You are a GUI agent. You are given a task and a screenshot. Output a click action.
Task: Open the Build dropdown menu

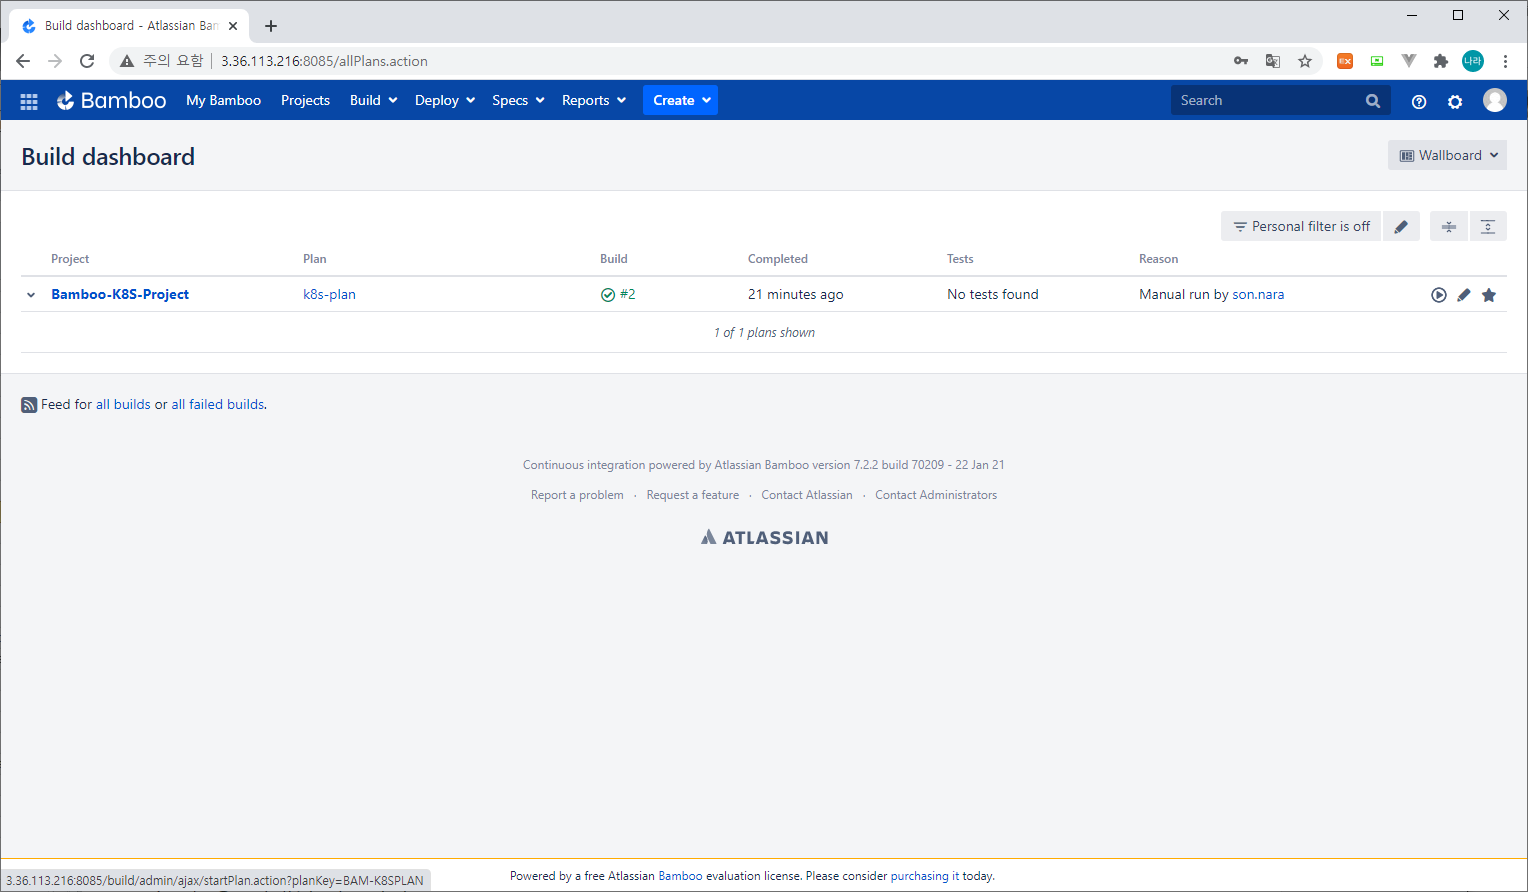[x=374, y=101]
